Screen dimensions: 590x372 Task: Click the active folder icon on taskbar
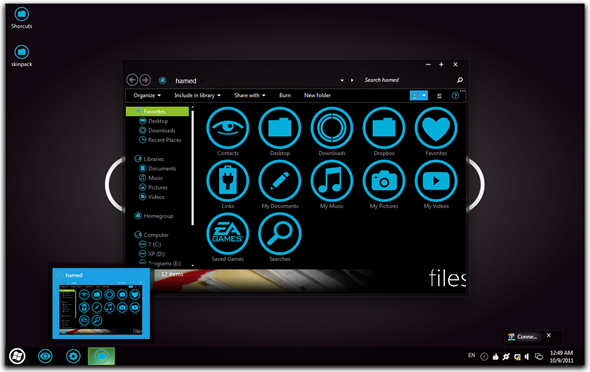click(101, 356)
